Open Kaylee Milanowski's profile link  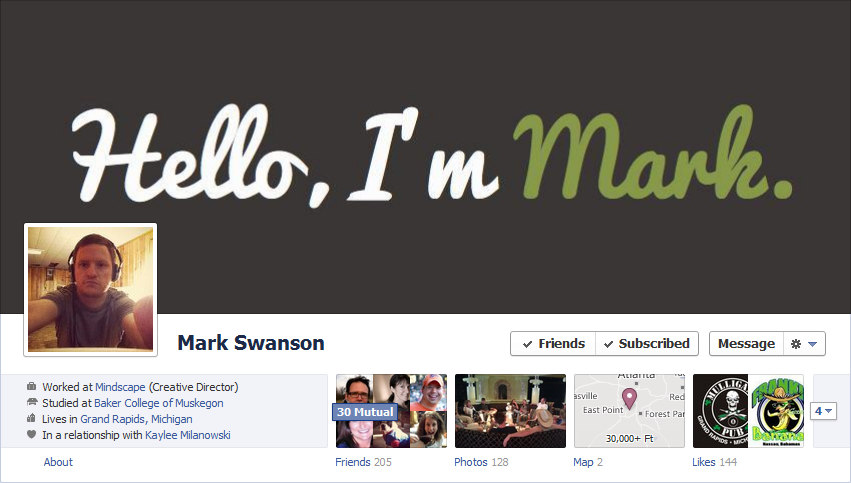188,435
